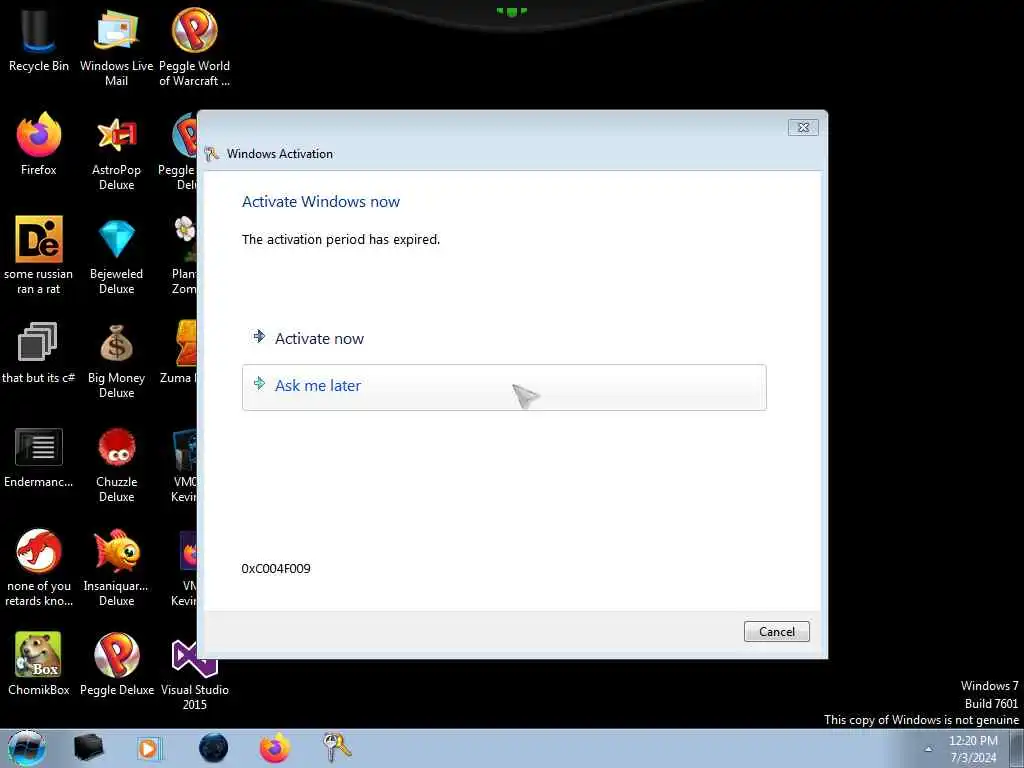The image size is (1024, 768).
Task: Select the Bejeweled Deluxe gem icon
Action: (116, 255)
